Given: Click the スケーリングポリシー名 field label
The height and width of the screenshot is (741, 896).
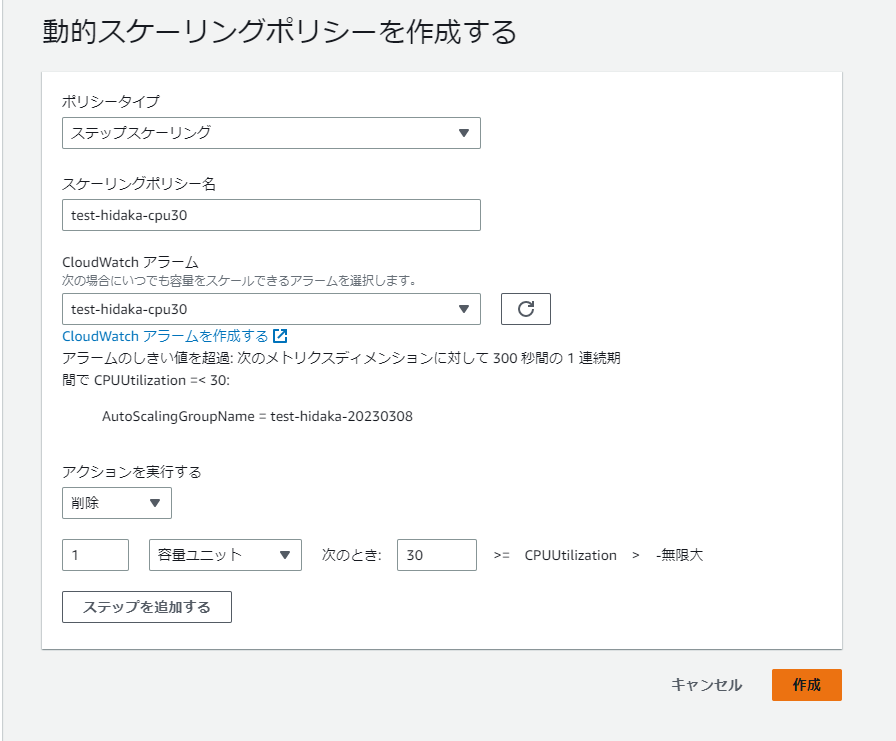Looking at the screenshot, I should click(x=139, y=183).
